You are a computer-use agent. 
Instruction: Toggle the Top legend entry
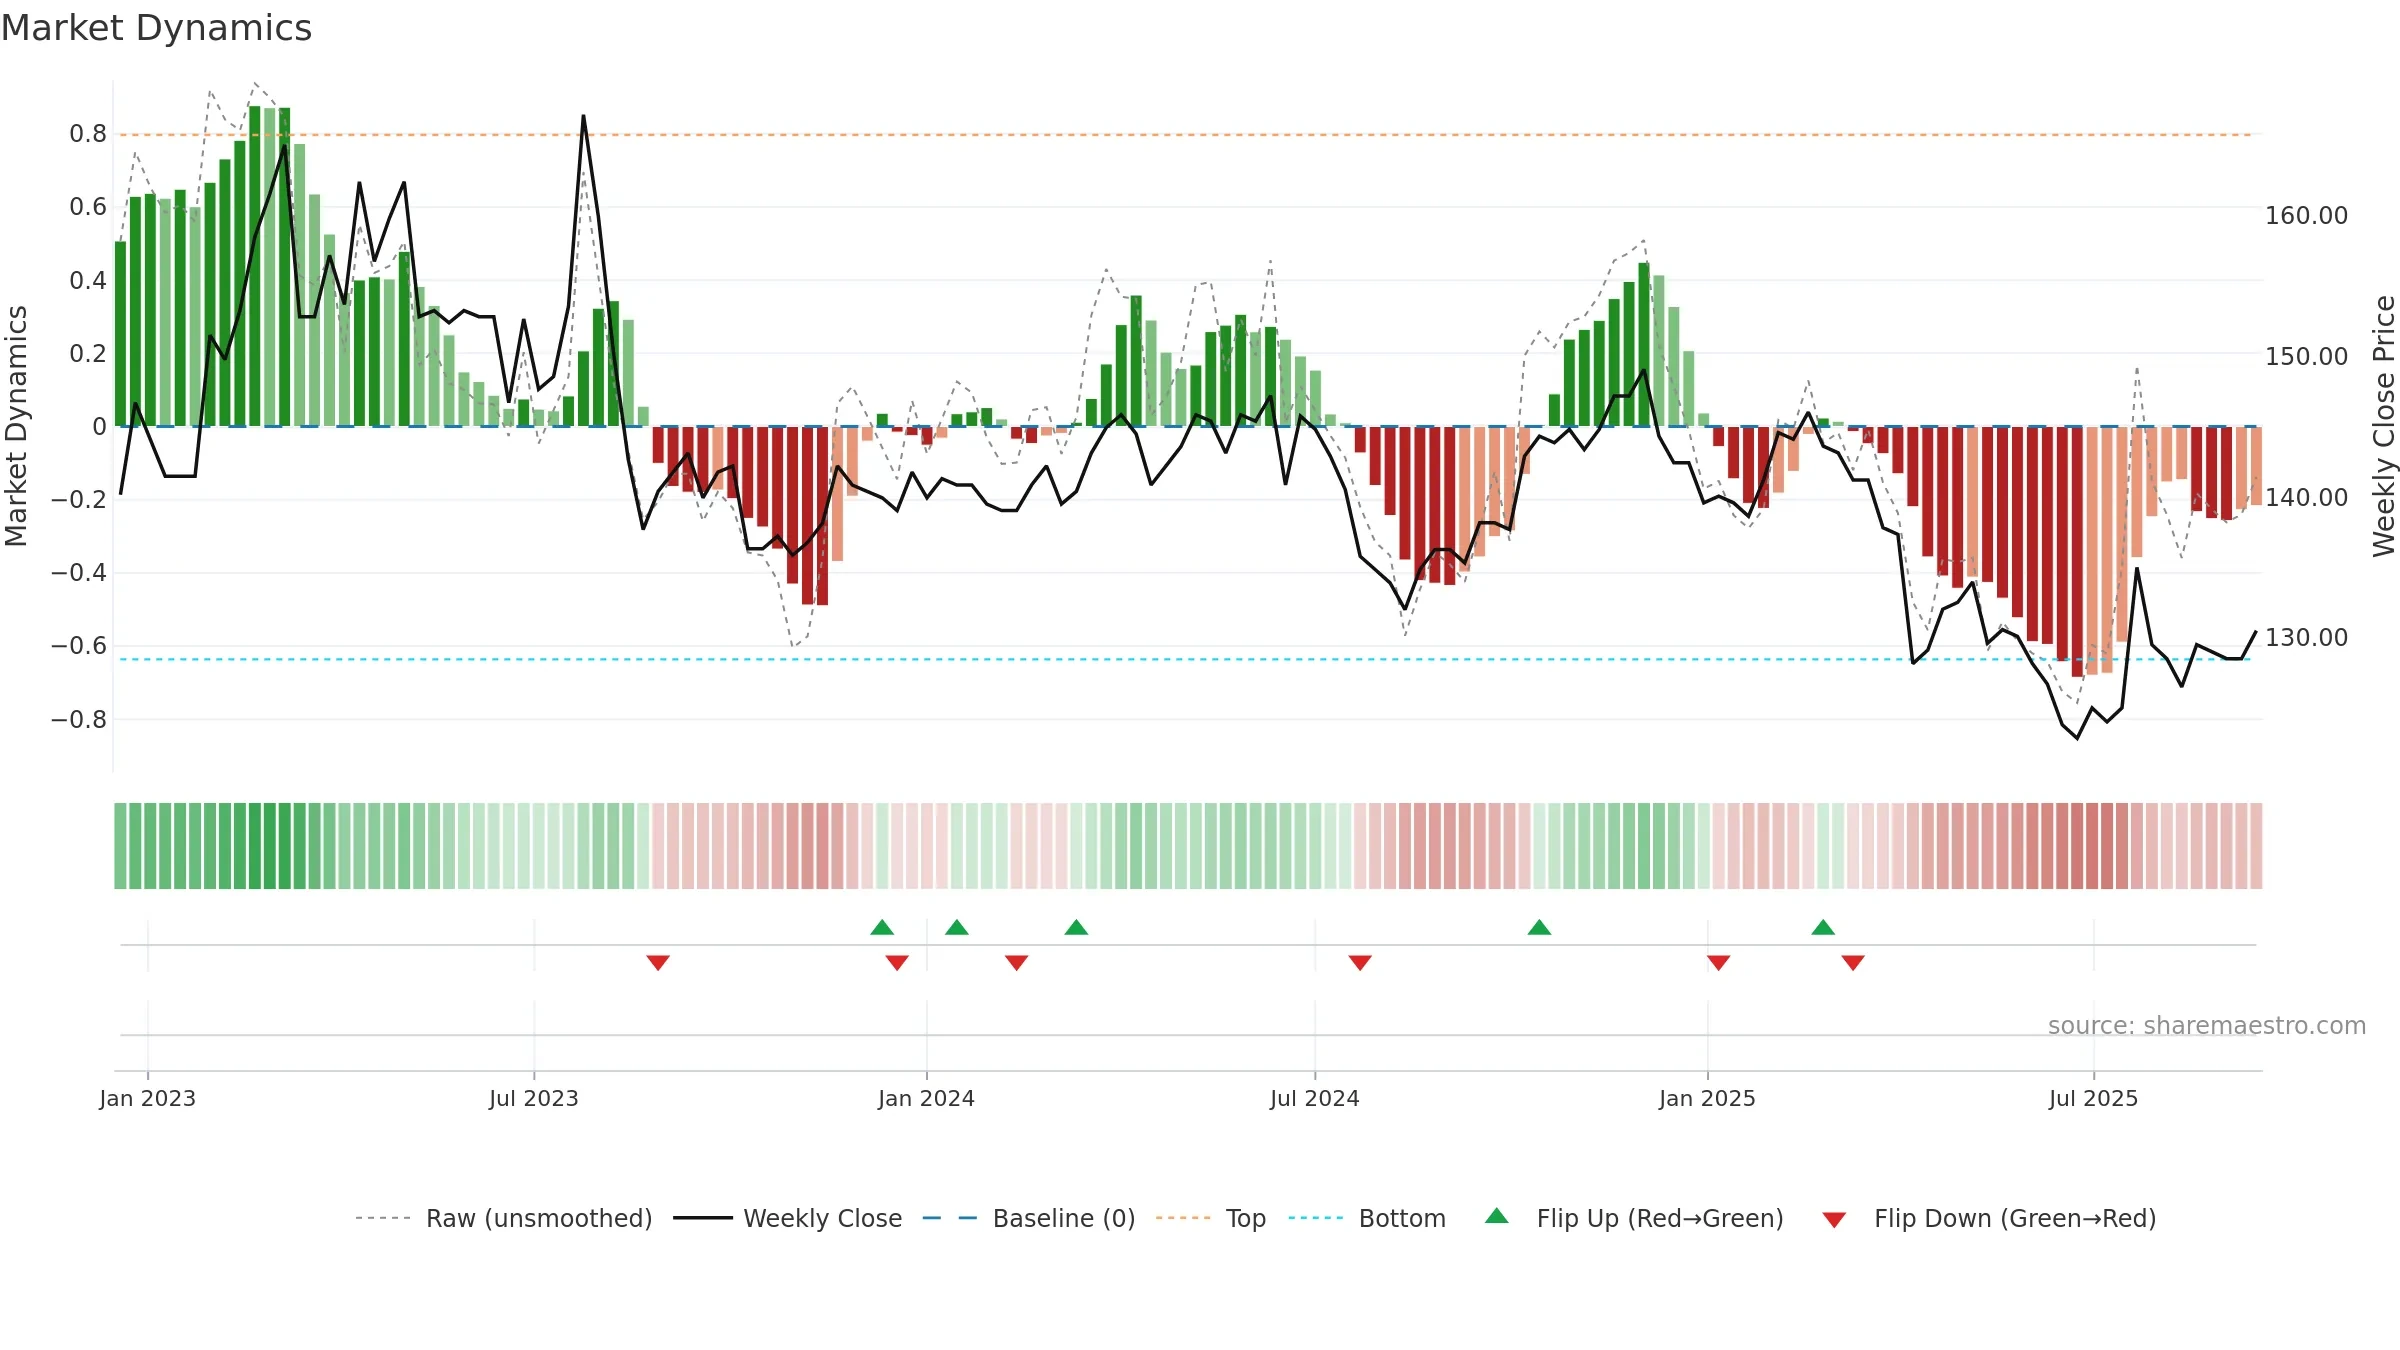coord(1211,1218)
